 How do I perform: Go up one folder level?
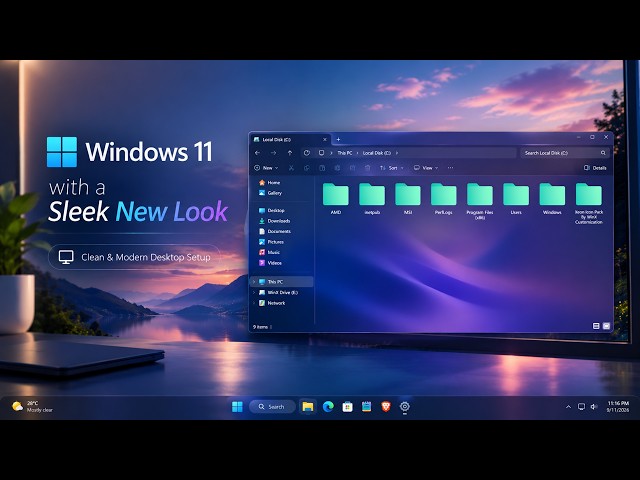290,153
